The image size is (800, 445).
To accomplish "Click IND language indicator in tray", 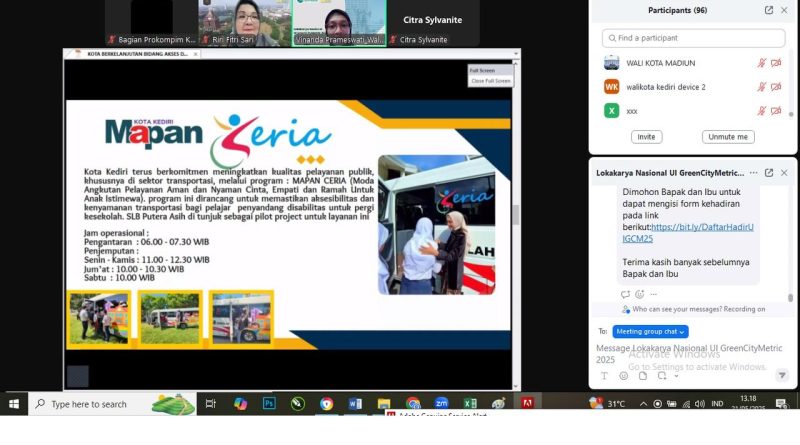I will 717,404.
